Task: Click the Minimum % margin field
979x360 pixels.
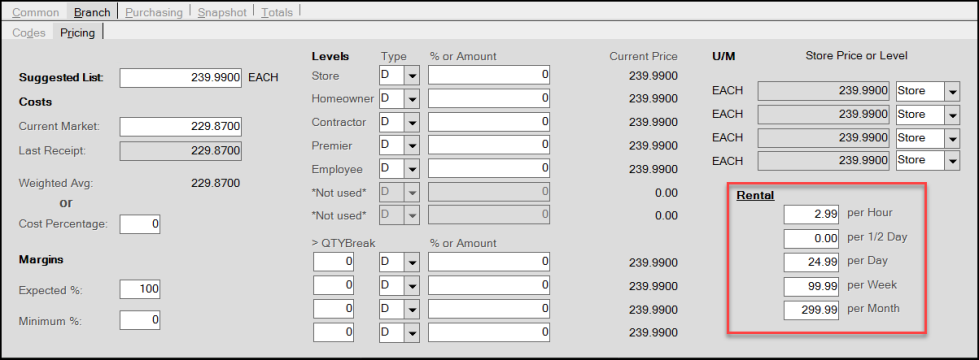Action: (x=140, y=321)
